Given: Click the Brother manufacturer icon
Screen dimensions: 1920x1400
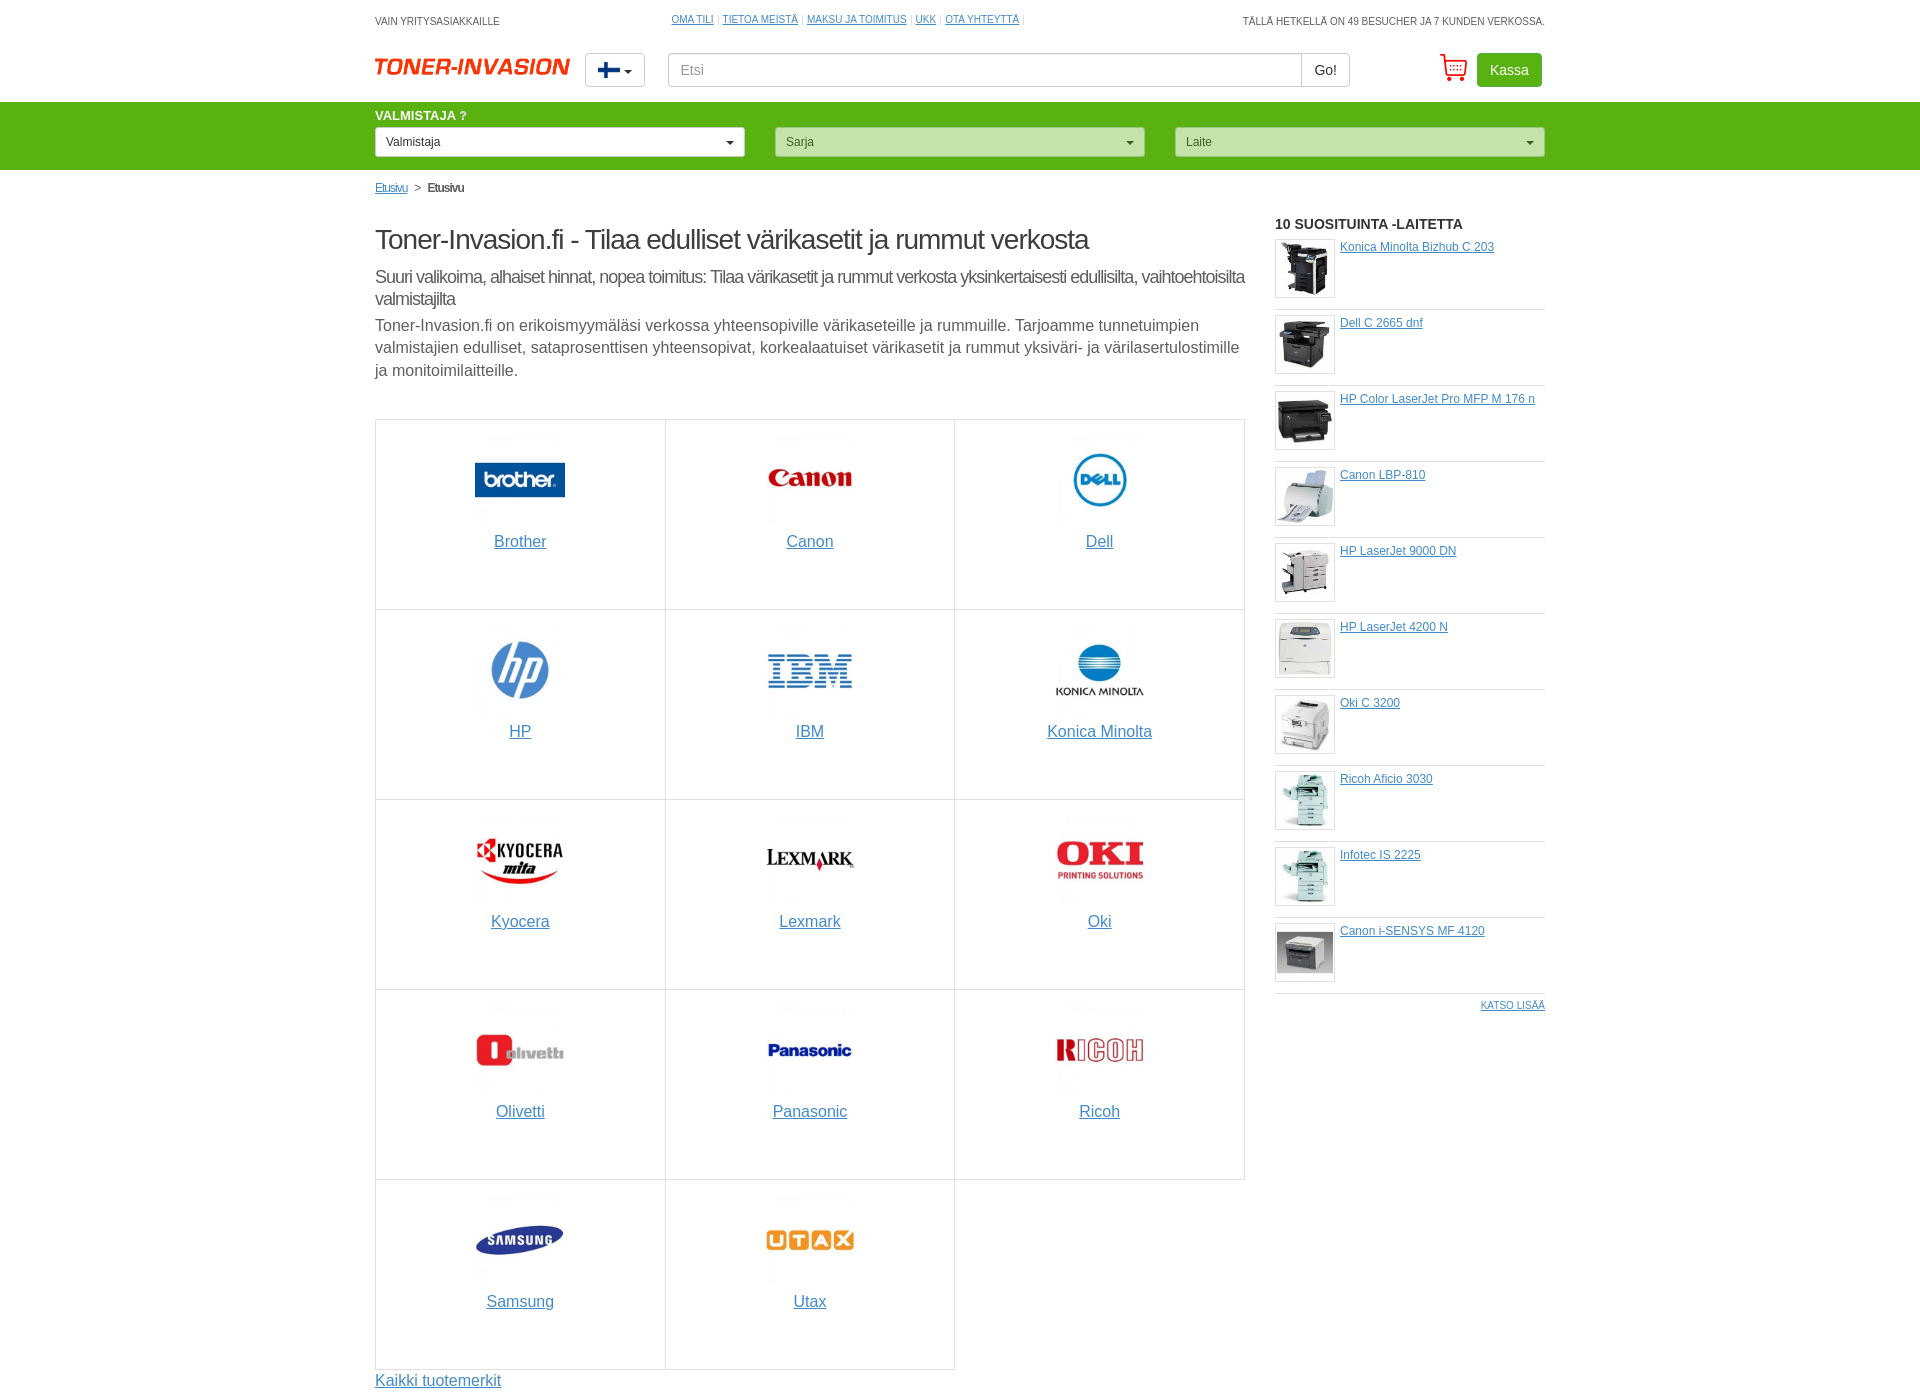Looking at the screenshot, I should point(519,479).
